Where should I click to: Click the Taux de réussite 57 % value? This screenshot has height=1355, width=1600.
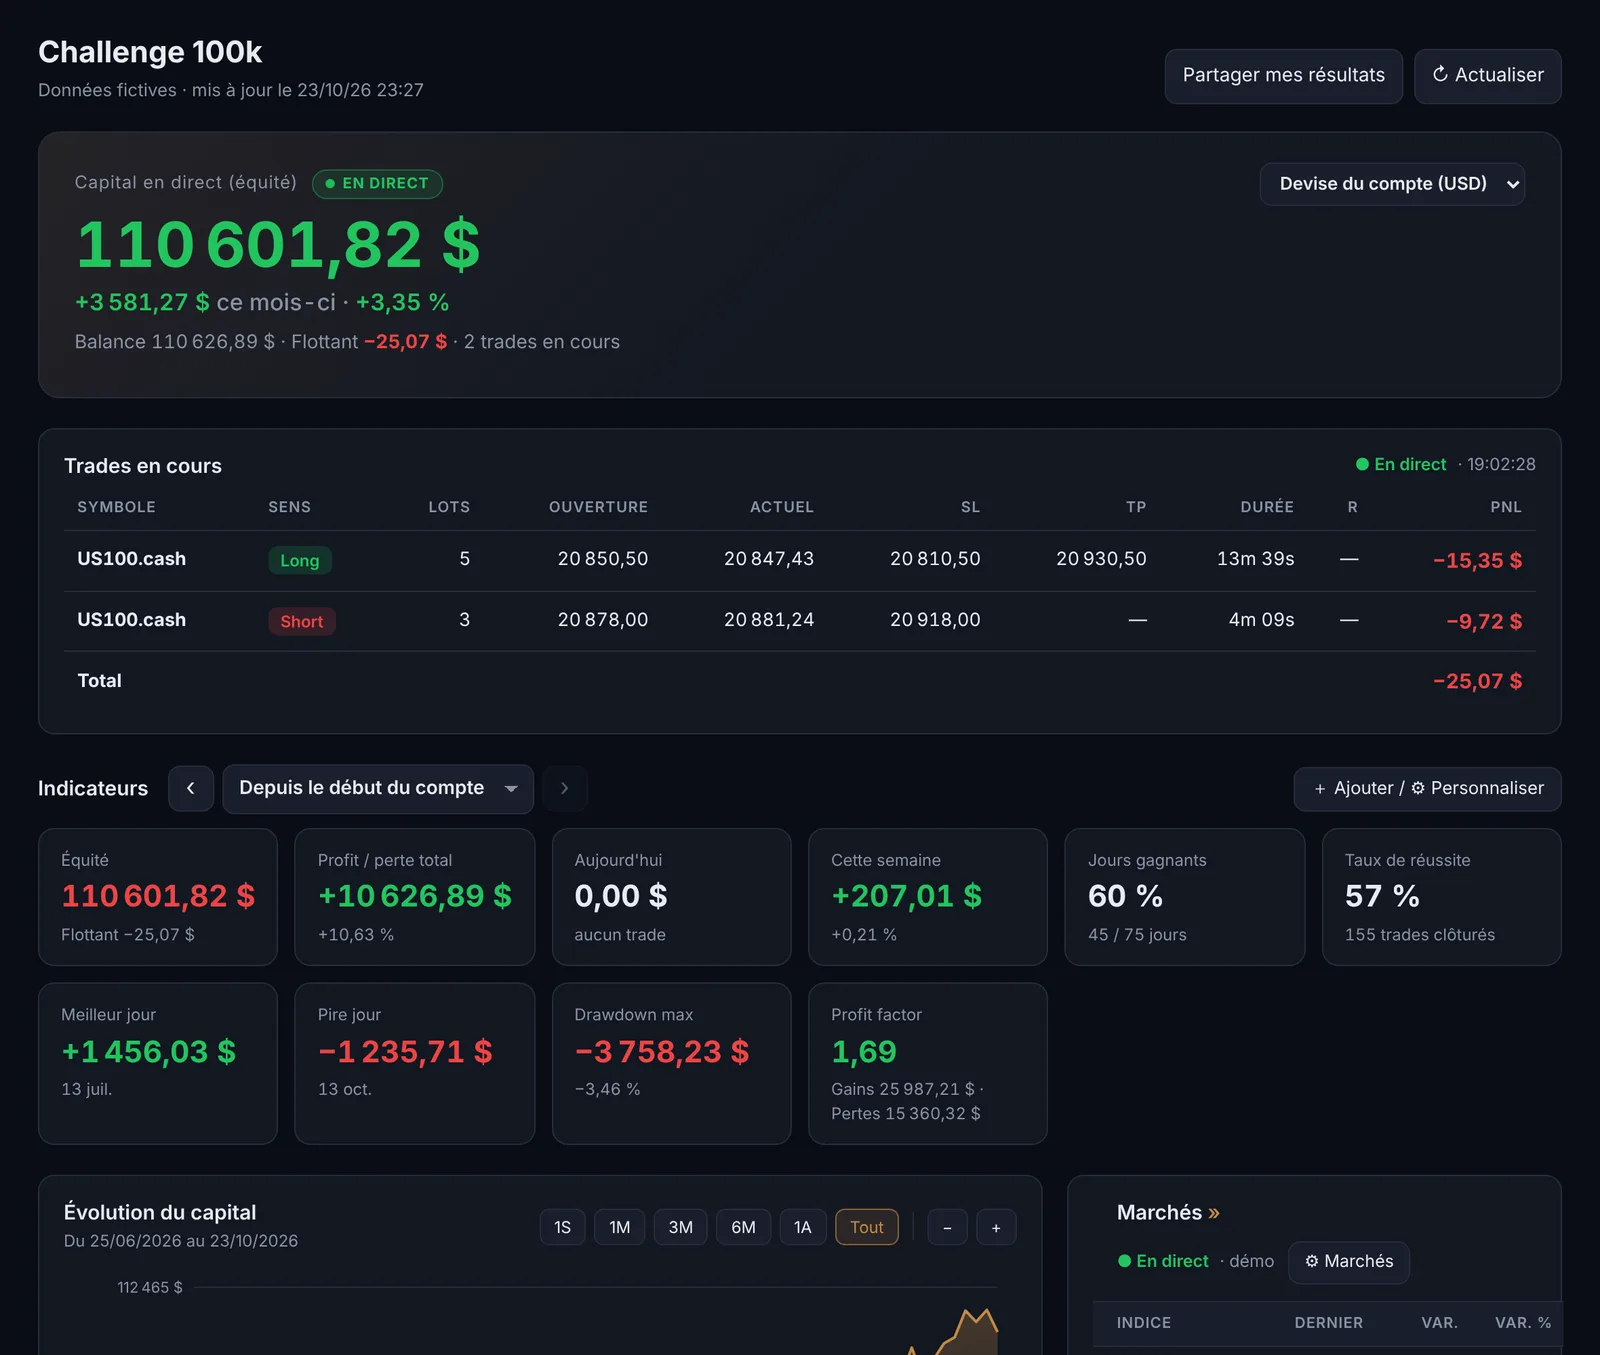click(1382, 897)
